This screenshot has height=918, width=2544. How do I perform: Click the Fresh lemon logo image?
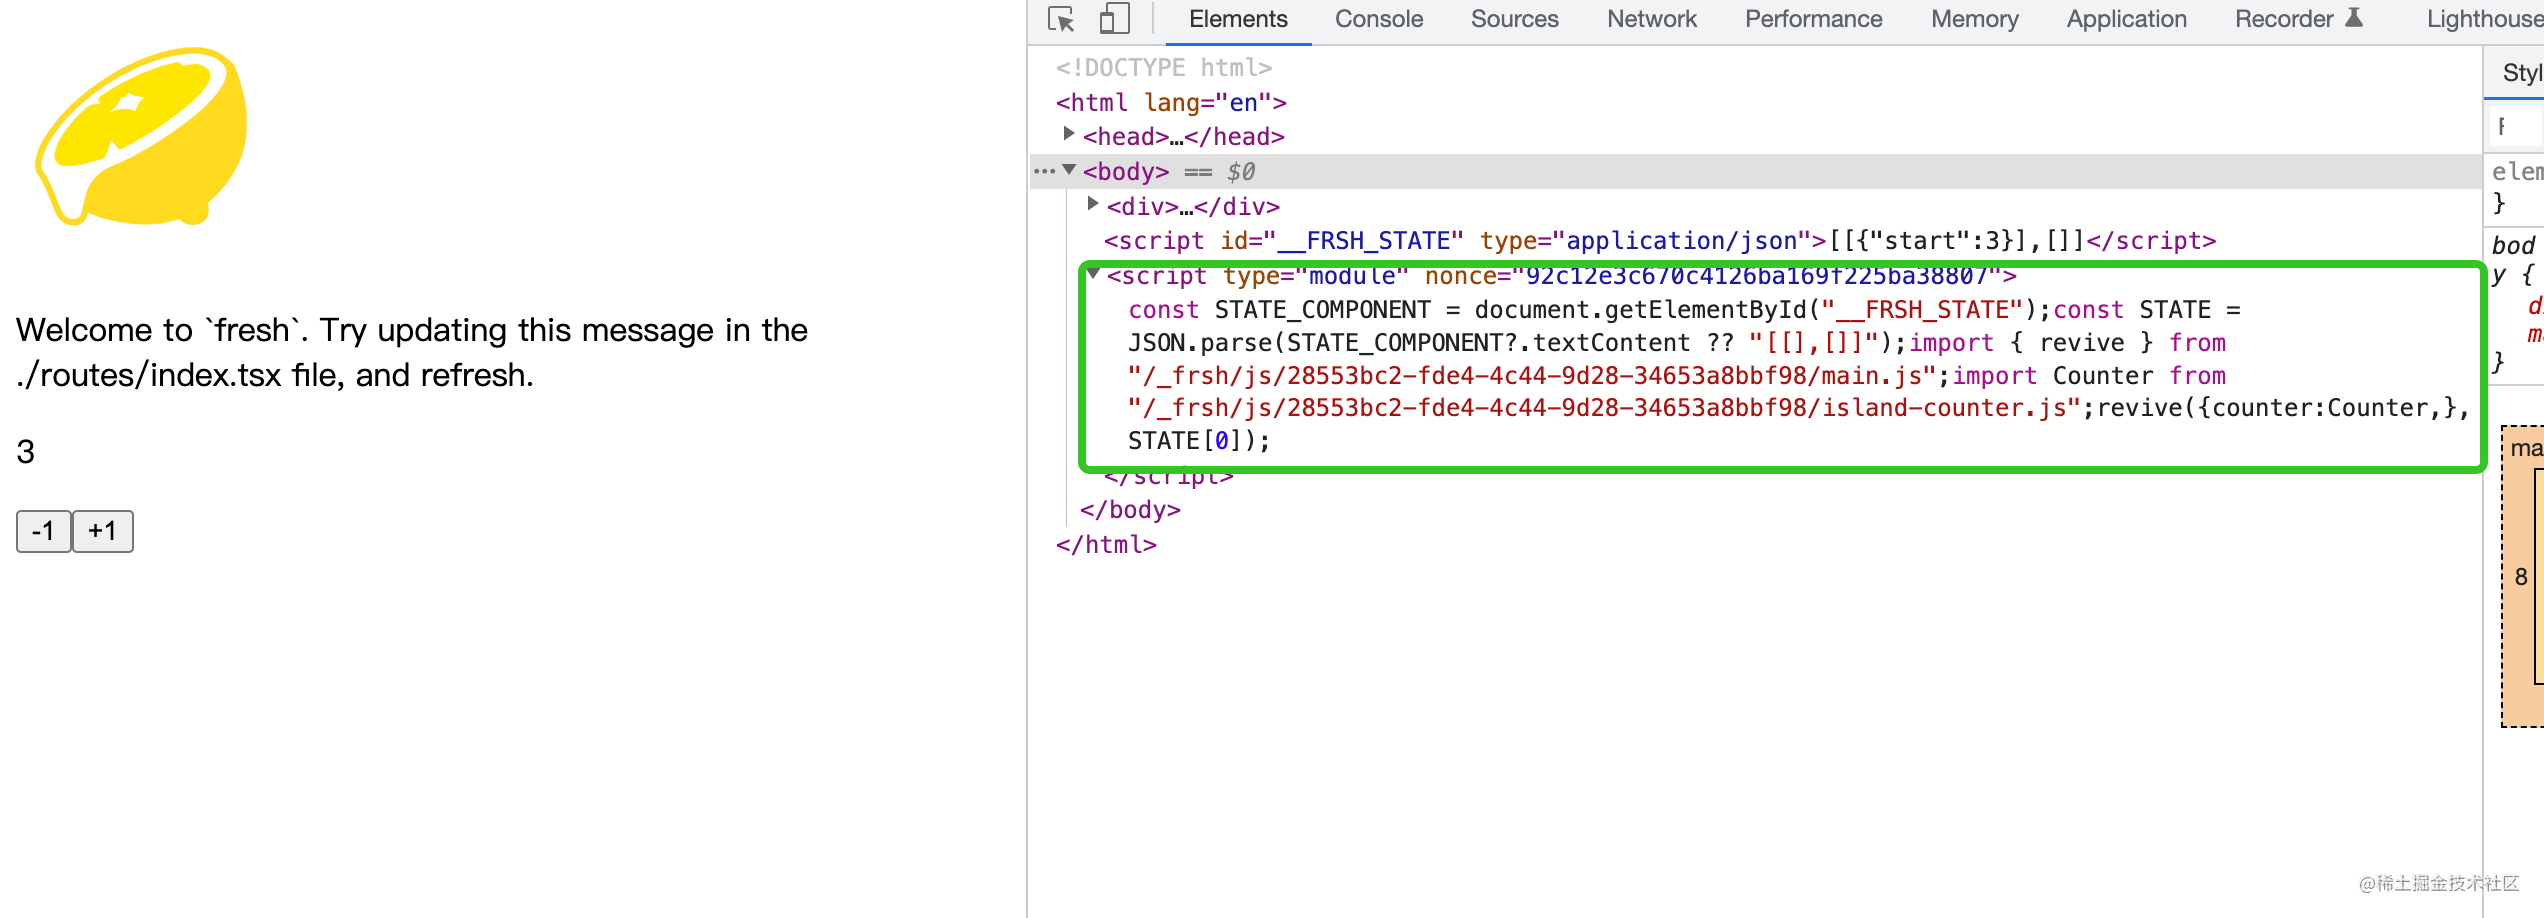(x=141, y=136)
